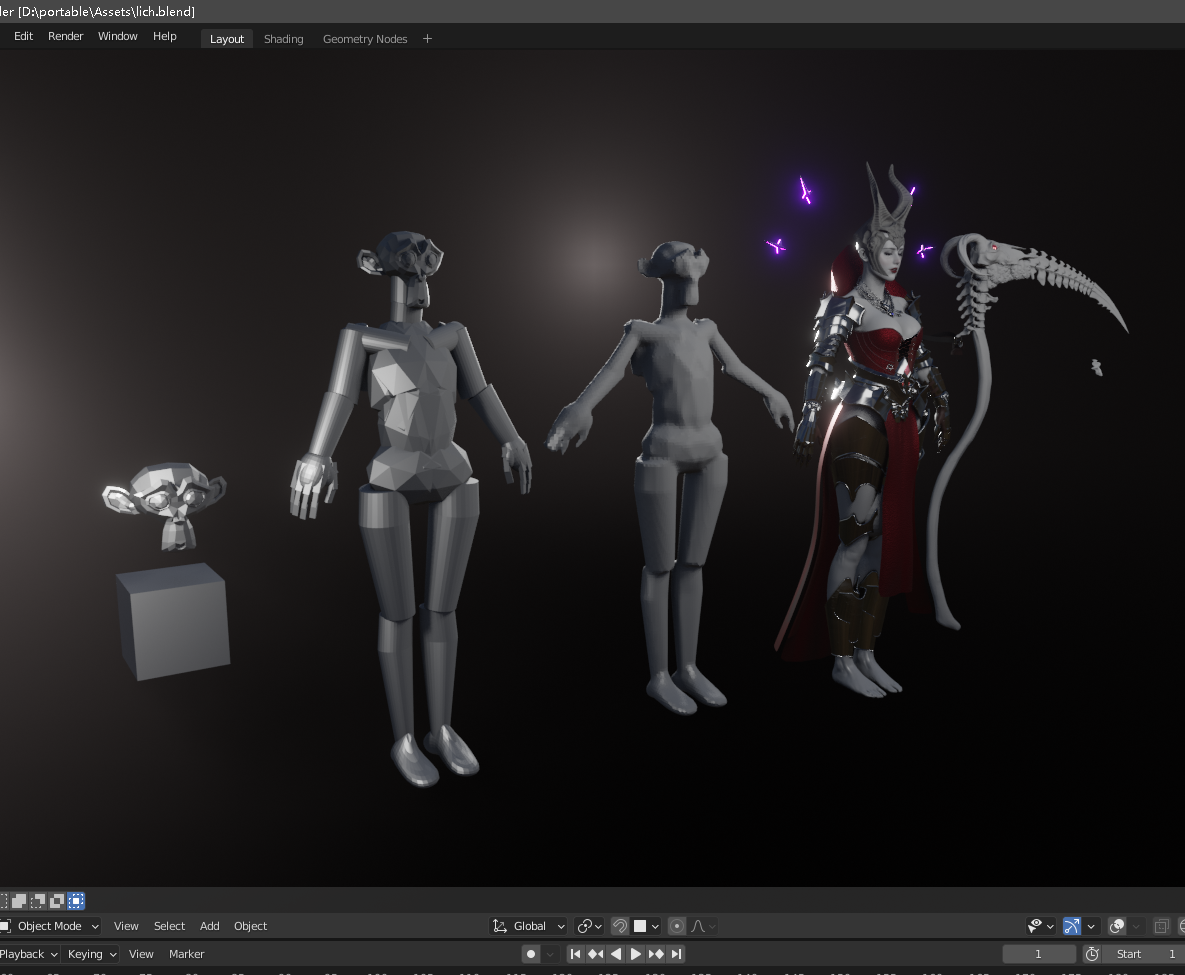Open the timeline Marker menu
The width and height of the screenshot is (1185, 975).
coord(187,954)
